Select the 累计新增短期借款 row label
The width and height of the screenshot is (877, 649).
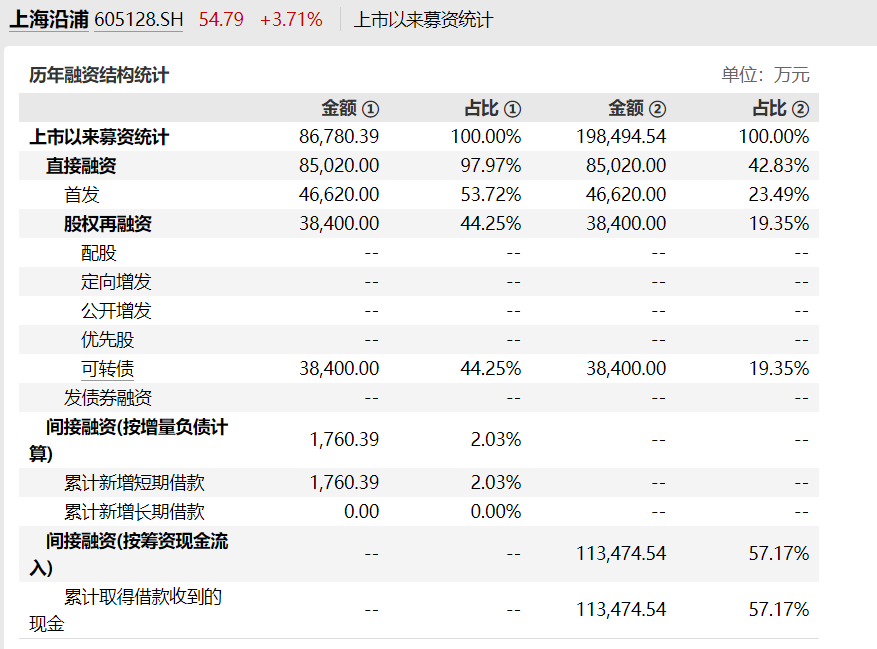point(134,483)
